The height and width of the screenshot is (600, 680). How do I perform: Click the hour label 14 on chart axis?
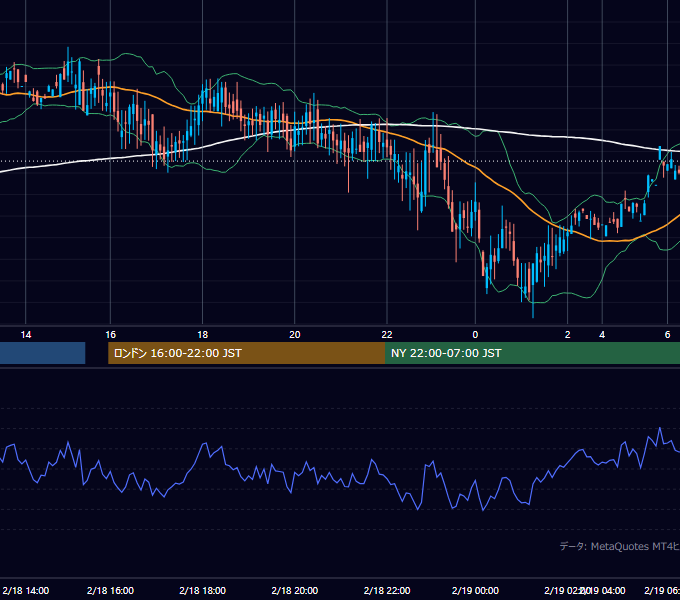[26, 335]
